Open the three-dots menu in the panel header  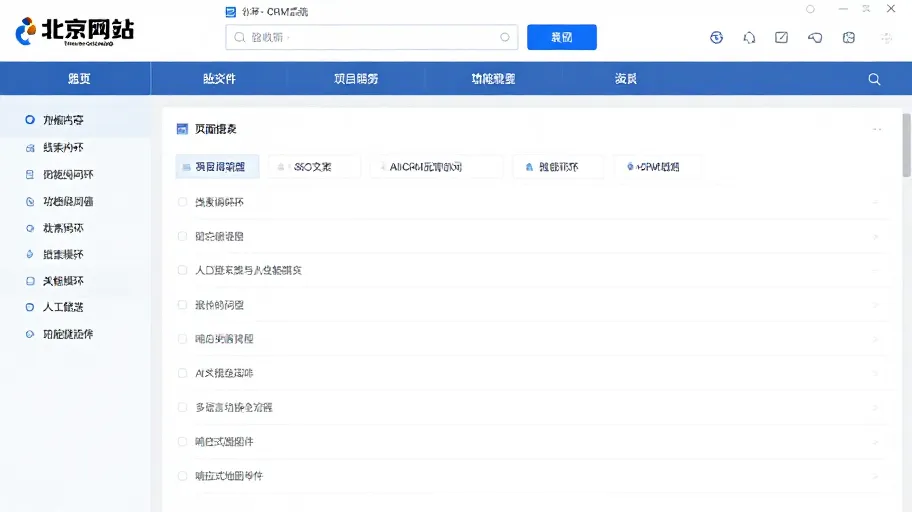tap(877, 129)
